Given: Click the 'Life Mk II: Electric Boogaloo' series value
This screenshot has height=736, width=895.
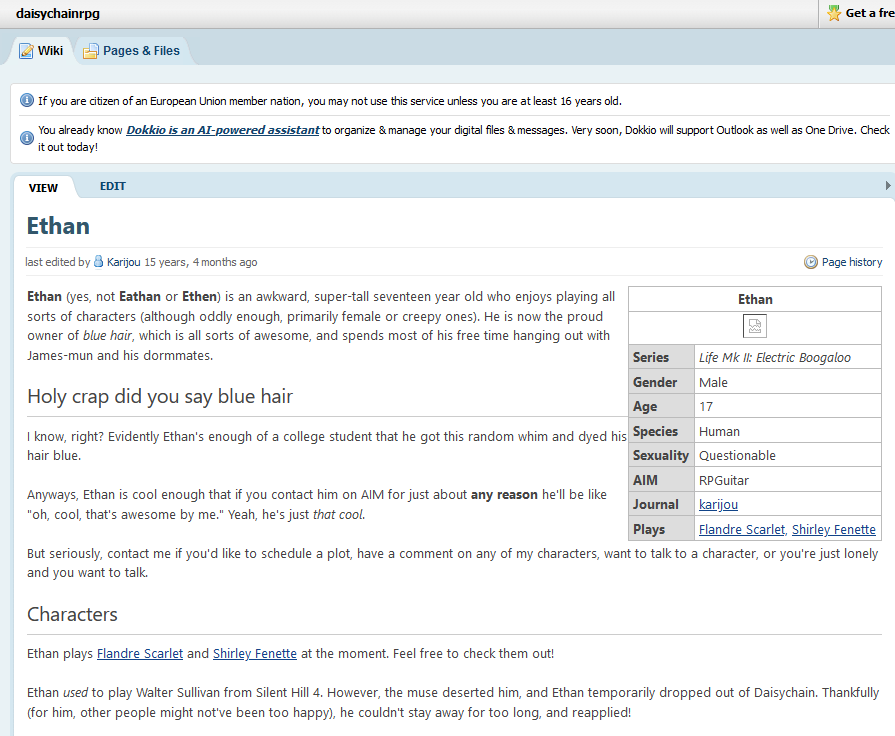Looking at the screenshot, I should pos(775,357).
